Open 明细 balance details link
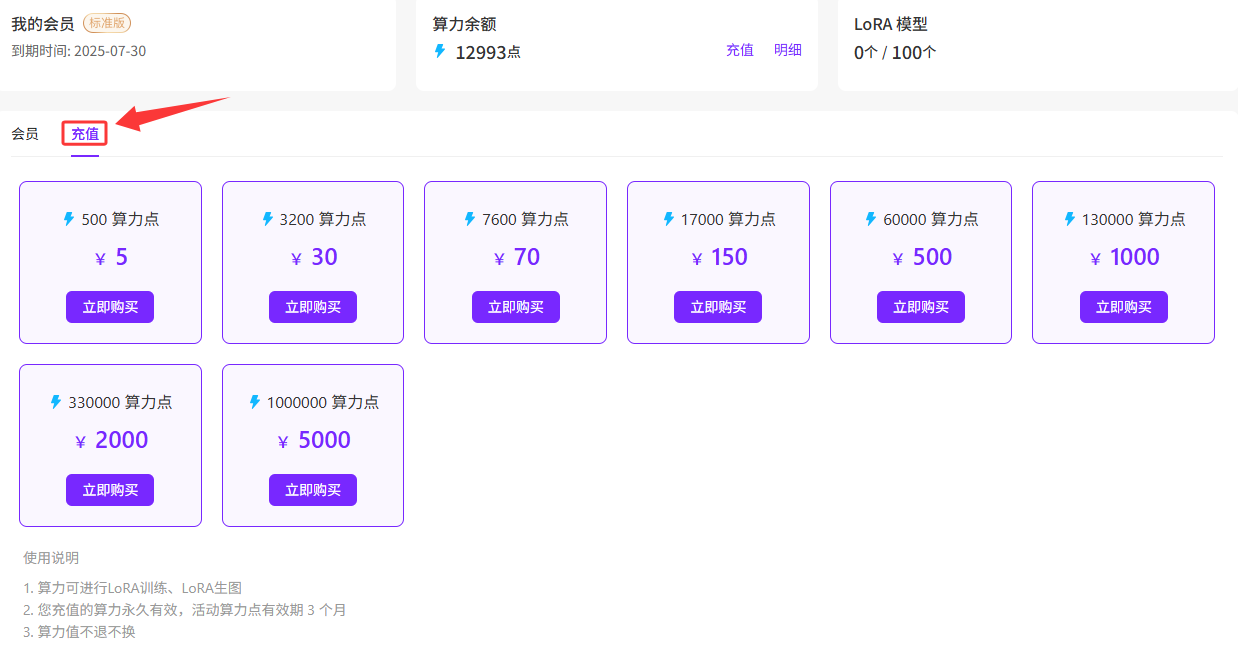 click(788, 50)
